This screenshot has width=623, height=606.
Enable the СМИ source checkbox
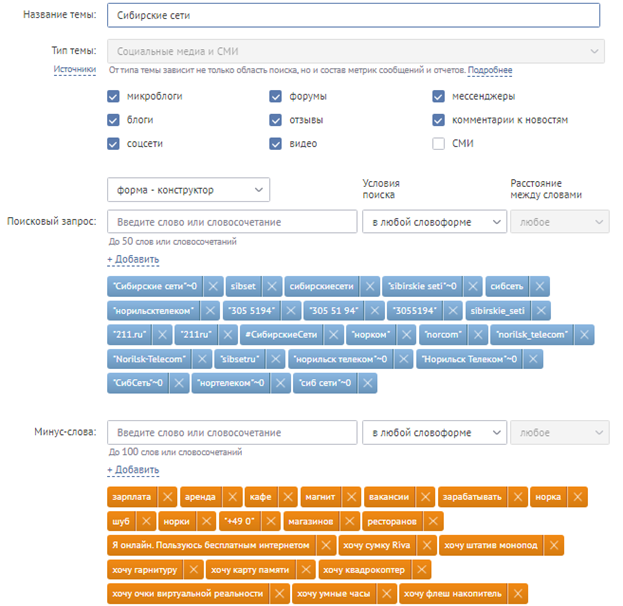(438, 143)
